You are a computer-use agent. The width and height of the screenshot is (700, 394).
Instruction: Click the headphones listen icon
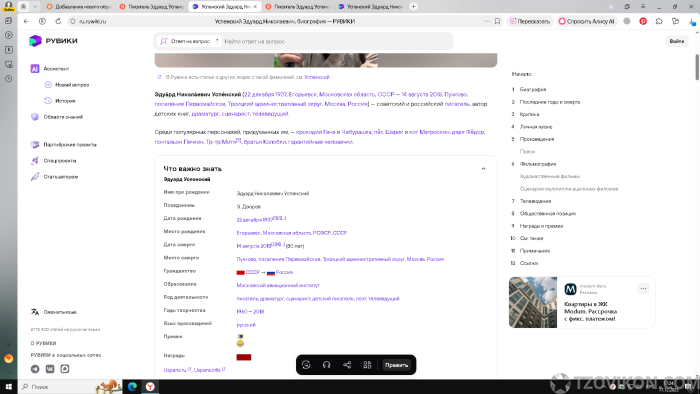tap(326, 365)
